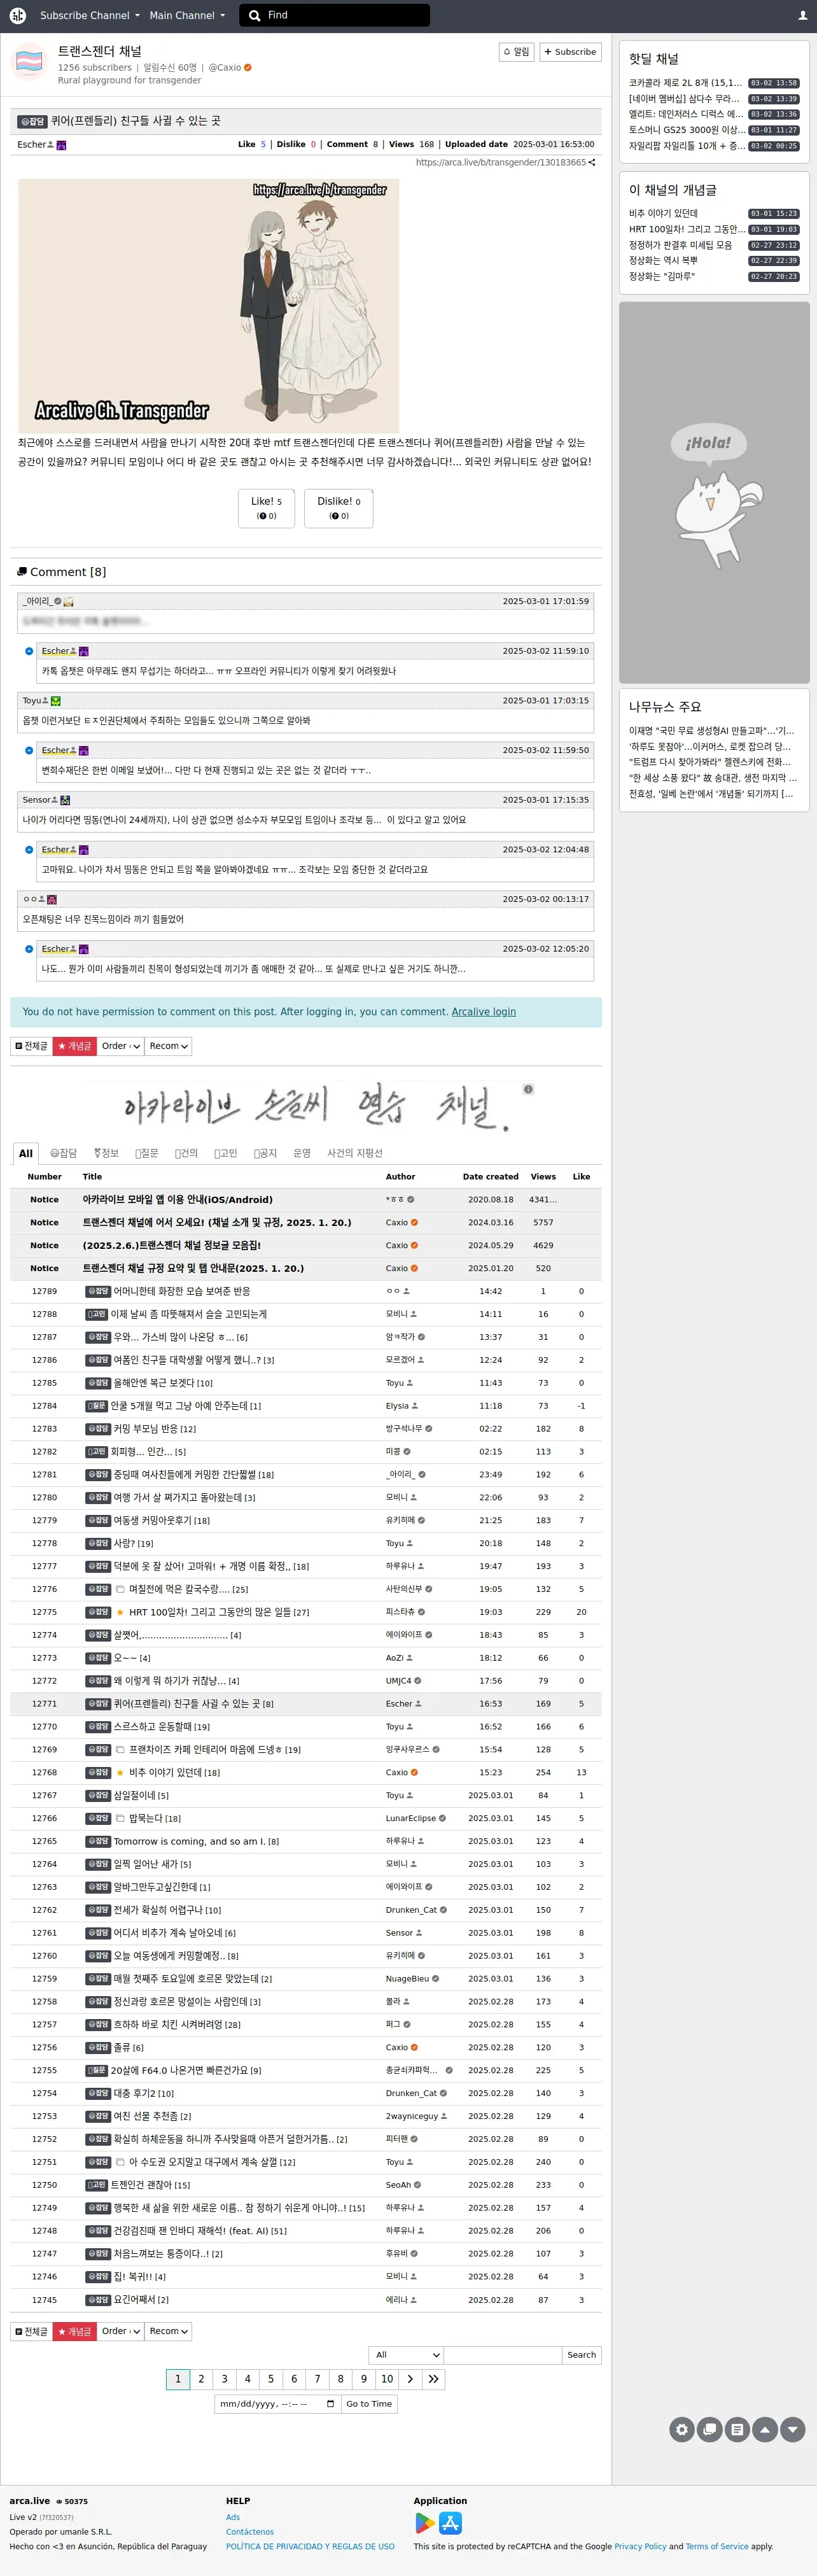Select the 사건의 지평선 category tab
The width and height of the screenshot is (817, 2576).
pos(355,1153)
